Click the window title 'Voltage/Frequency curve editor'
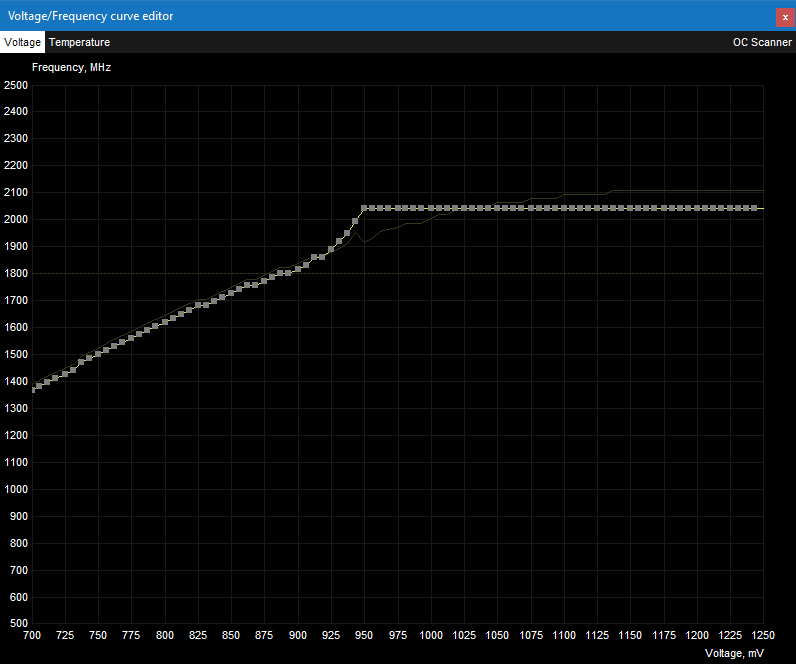 (90, 16)
